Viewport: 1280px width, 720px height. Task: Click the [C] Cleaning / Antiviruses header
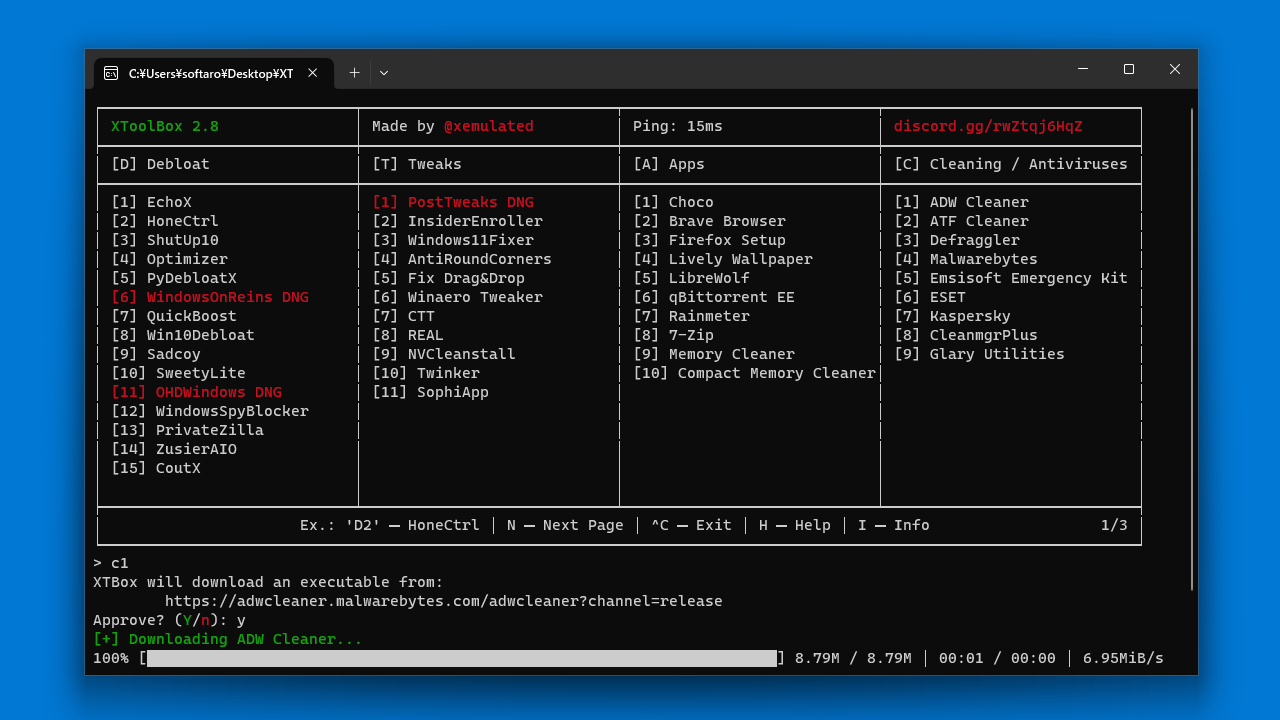coord(1011,164)
